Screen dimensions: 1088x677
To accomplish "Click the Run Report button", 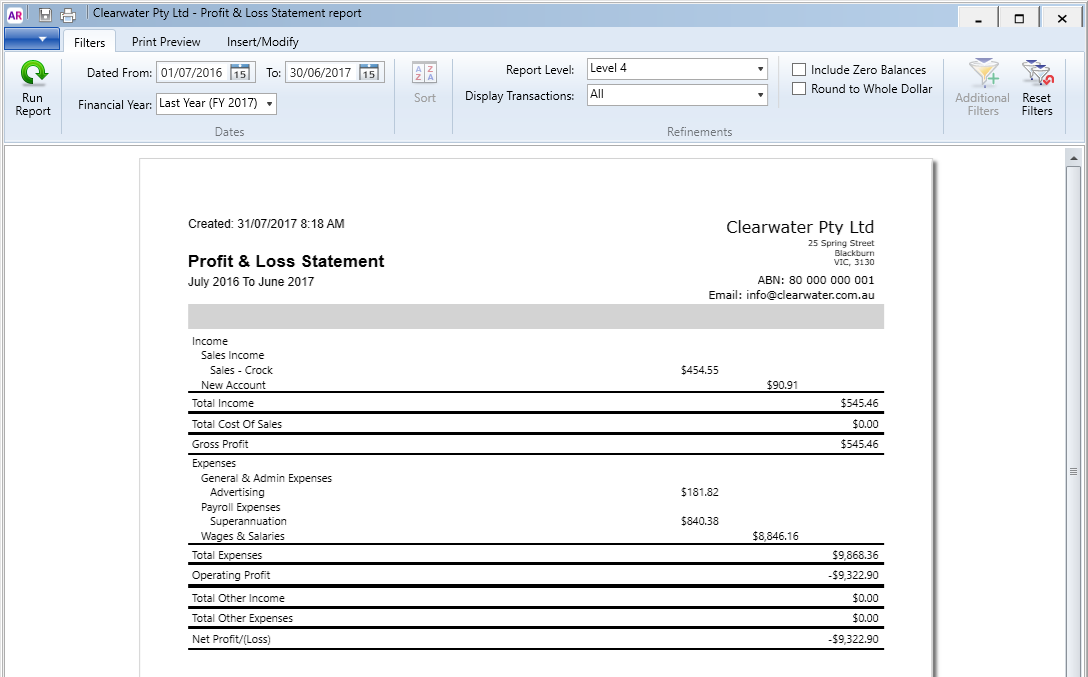I will click(x=31, y=88).
